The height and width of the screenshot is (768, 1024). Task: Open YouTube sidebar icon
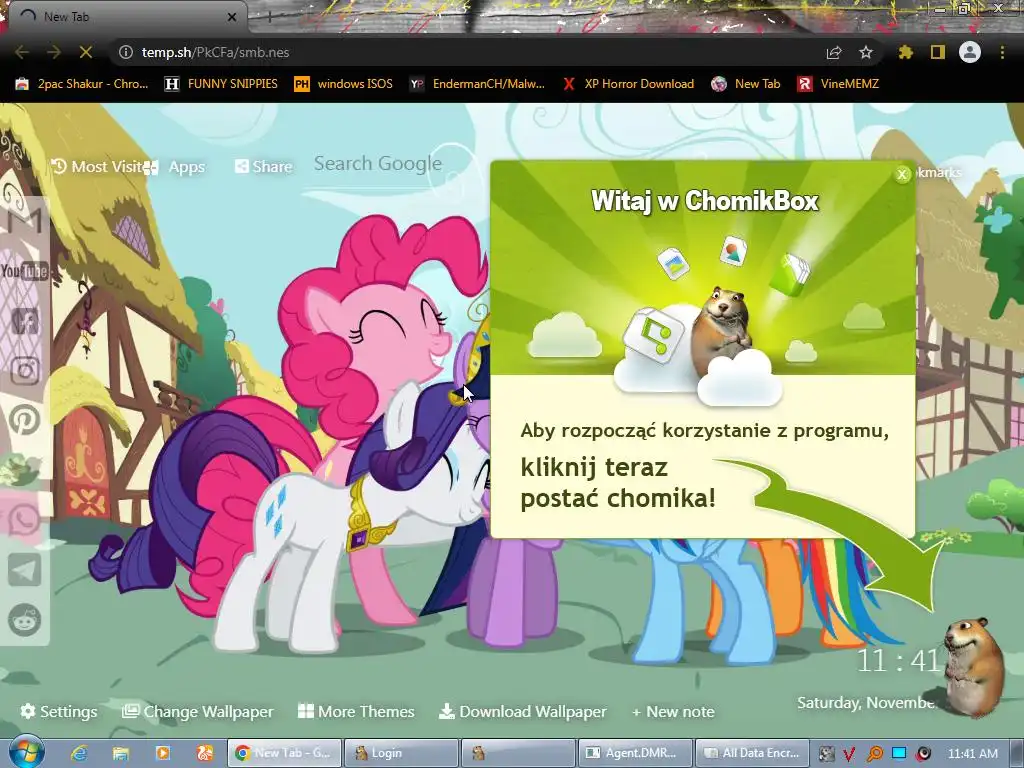[x=25, y=270]
